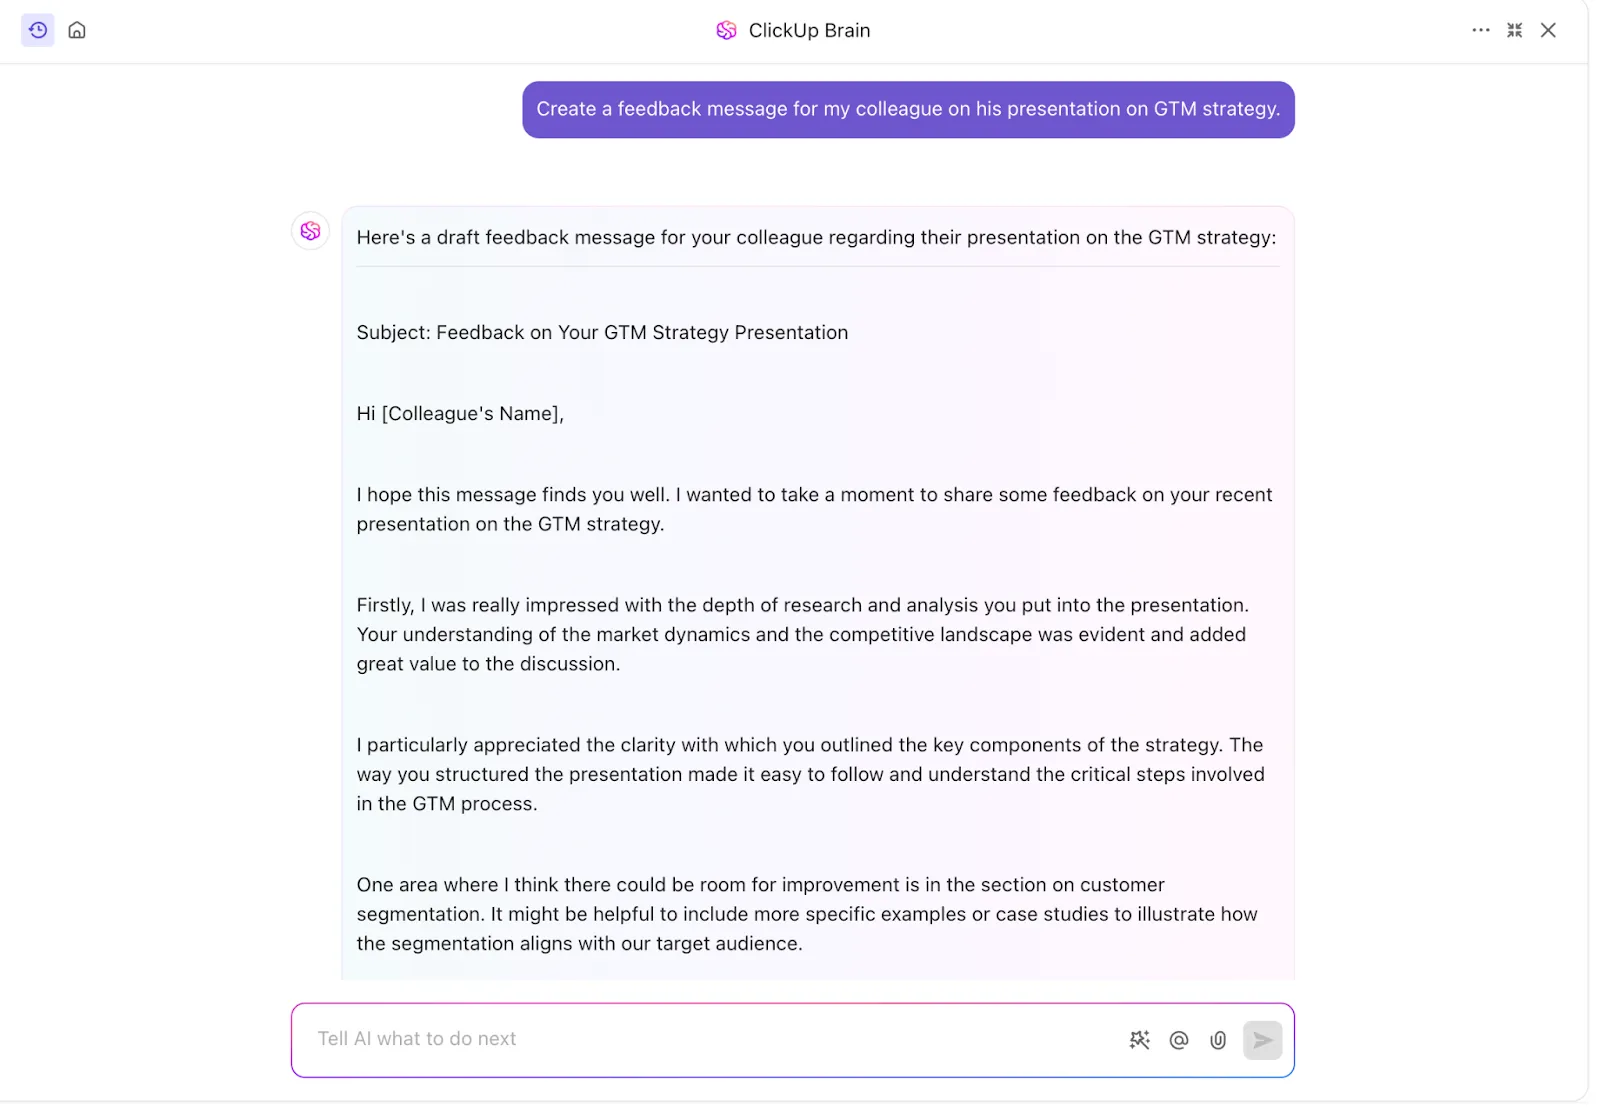Viewport: 1600px width, 1113px height.
Task: Open the three-dot more options menu
Action: pyautogui.click(x=1481, y=30)
